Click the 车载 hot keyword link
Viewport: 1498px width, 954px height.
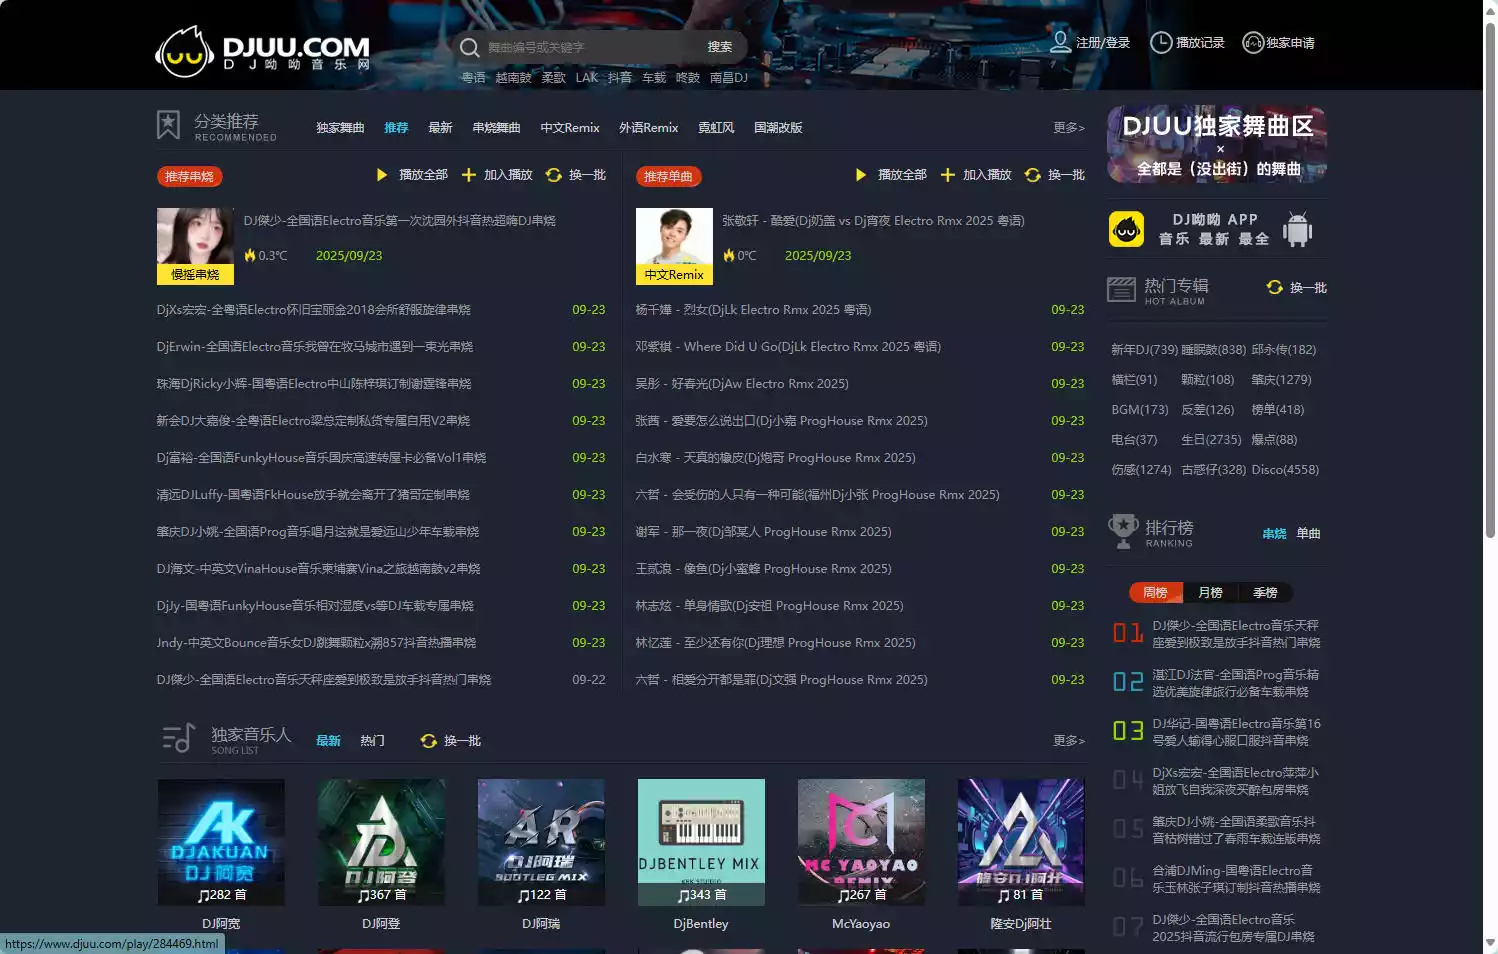654,78
